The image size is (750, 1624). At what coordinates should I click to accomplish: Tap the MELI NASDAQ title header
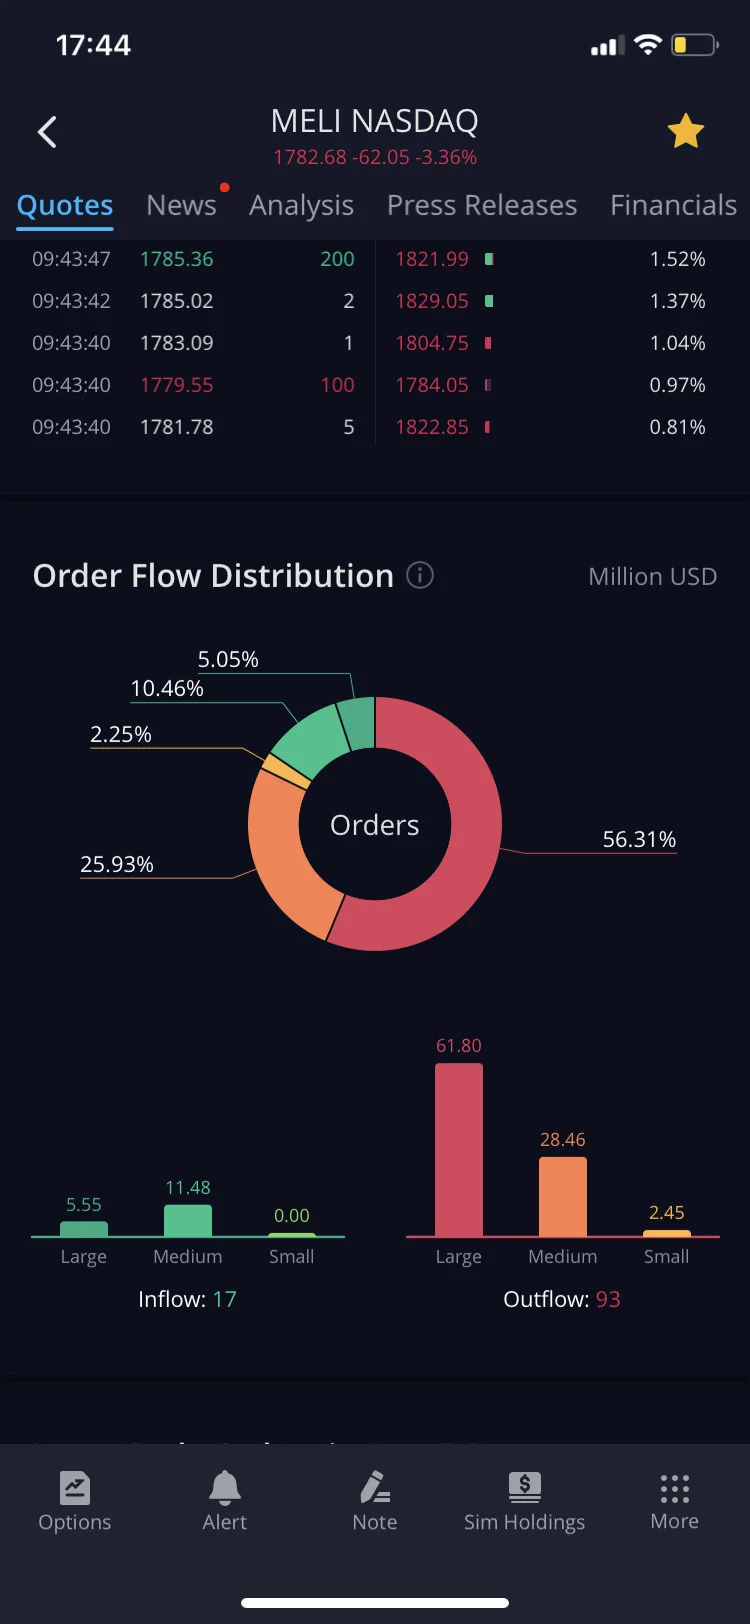tap(375, 121)
